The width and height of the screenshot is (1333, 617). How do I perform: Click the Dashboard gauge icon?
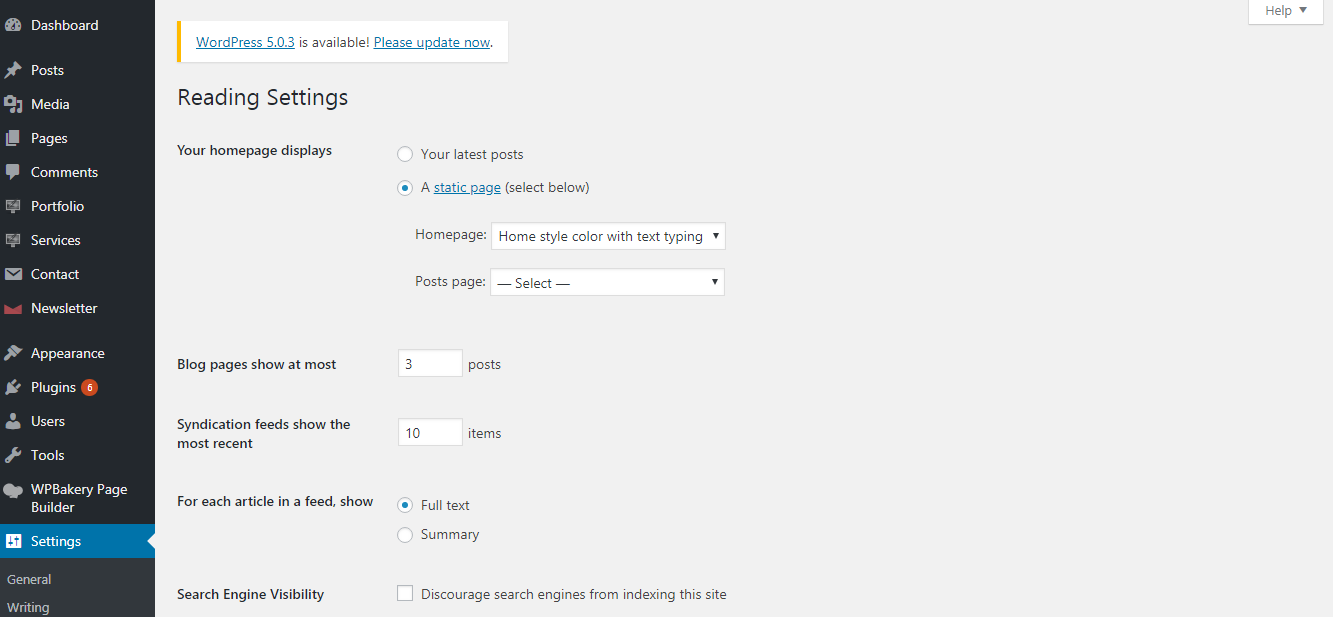13,25
